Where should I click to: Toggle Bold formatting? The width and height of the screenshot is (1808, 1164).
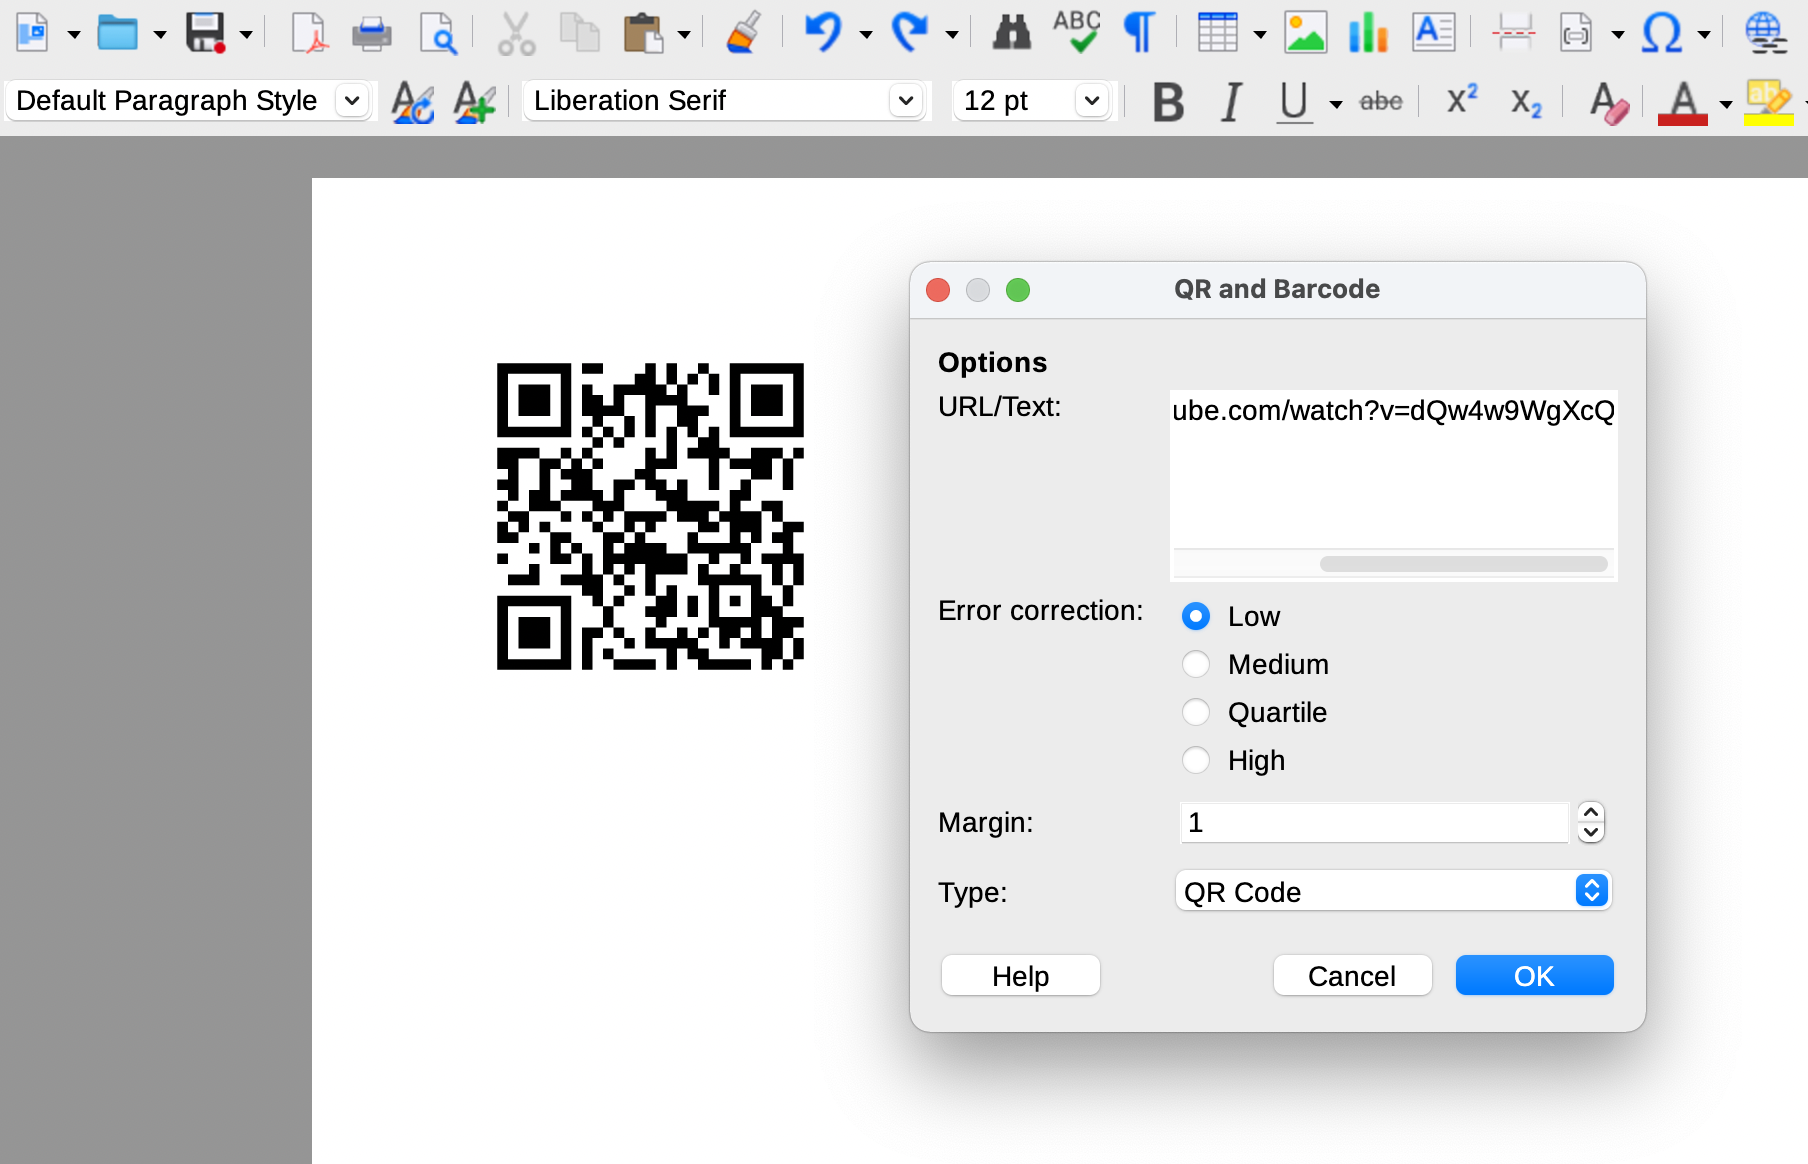coord(1168,101)
